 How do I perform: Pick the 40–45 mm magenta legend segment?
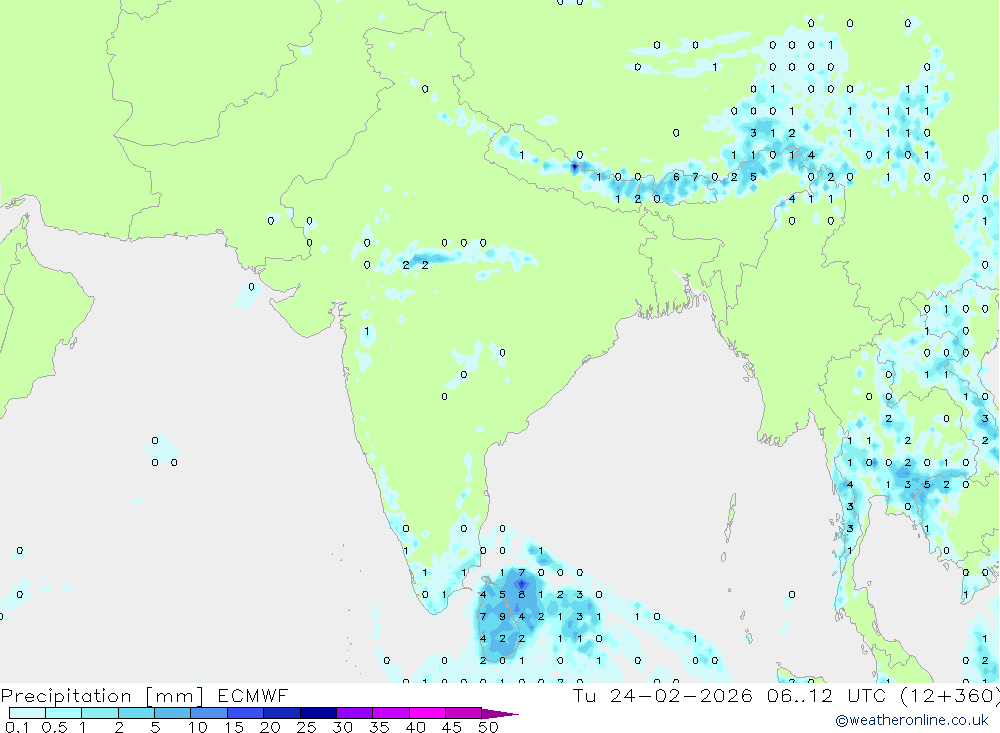point(427,713)
